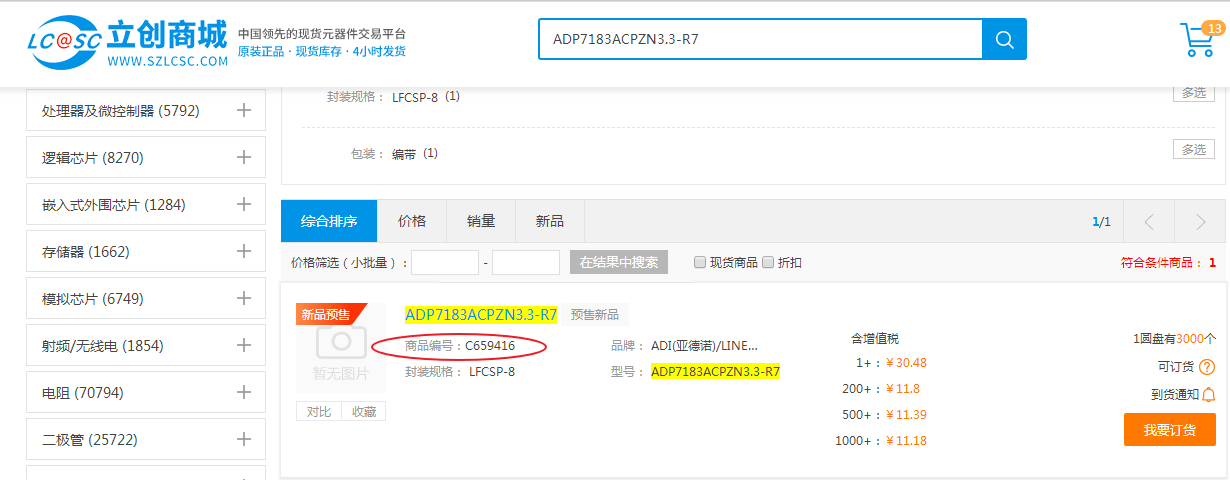Sort results by 新品

[x=550, y=221]
